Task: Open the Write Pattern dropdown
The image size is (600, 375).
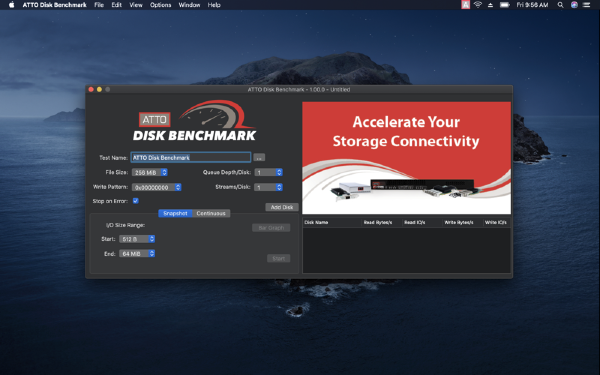Action: (x=157, y=188)
